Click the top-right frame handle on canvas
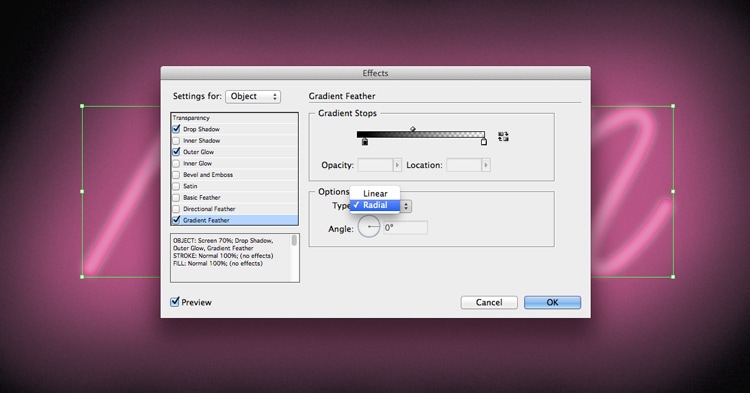Viewport: 750px width, 393px height. coord(673,106)
